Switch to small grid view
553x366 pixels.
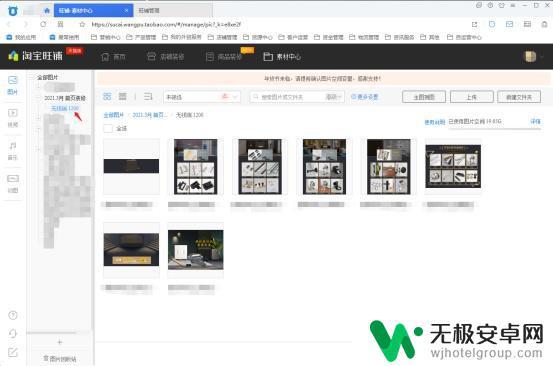tap(122, 96)
